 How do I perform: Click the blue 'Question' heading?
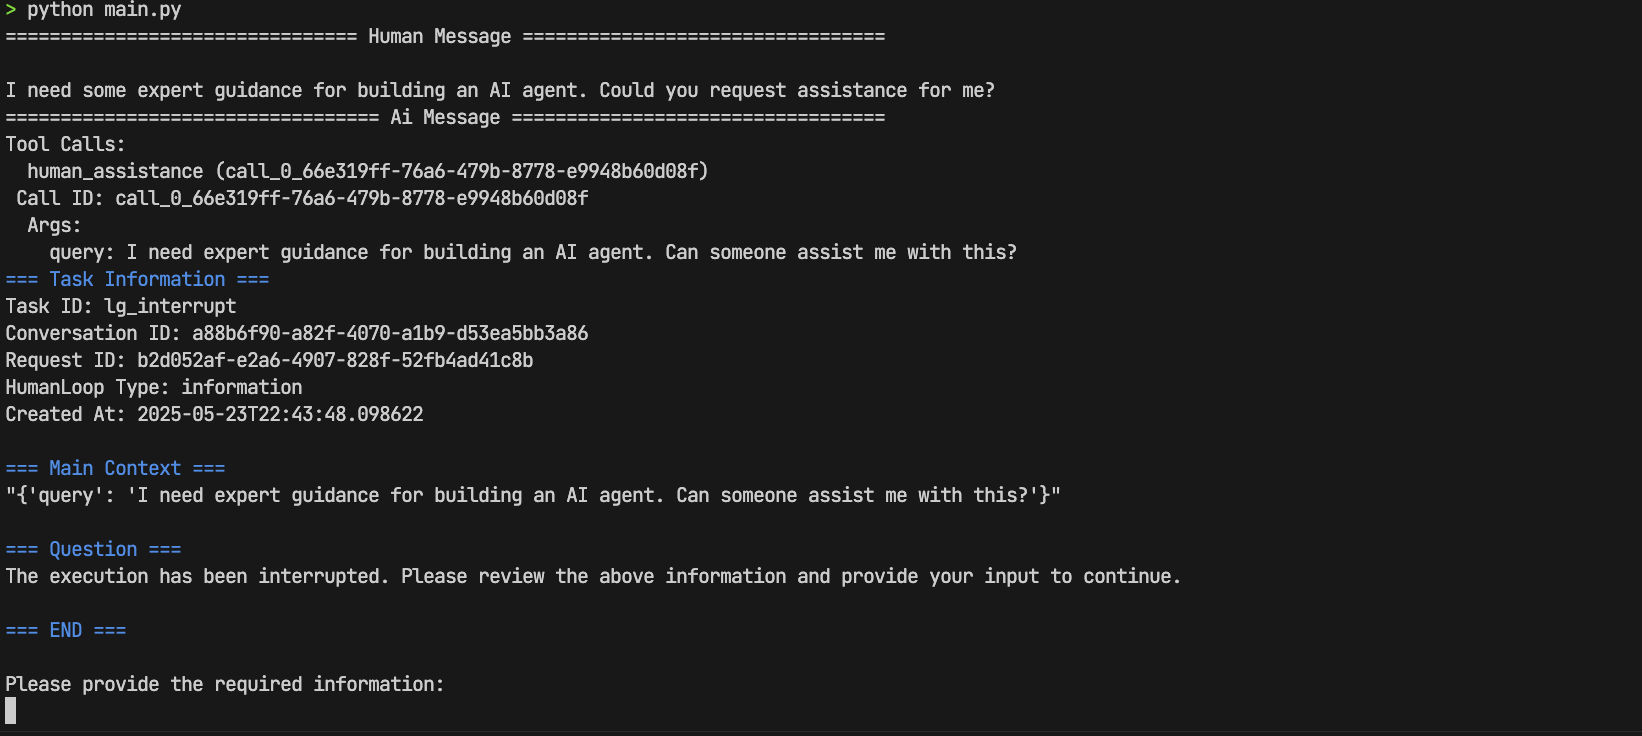[93, 550]
